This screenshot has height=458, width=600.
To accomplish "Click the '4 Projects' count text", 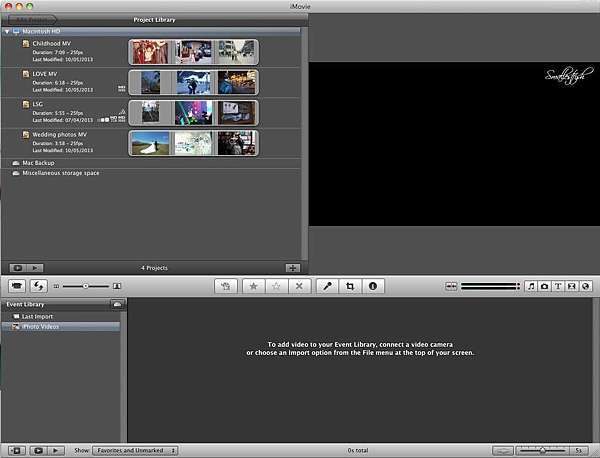I will (x=154, y=268).
